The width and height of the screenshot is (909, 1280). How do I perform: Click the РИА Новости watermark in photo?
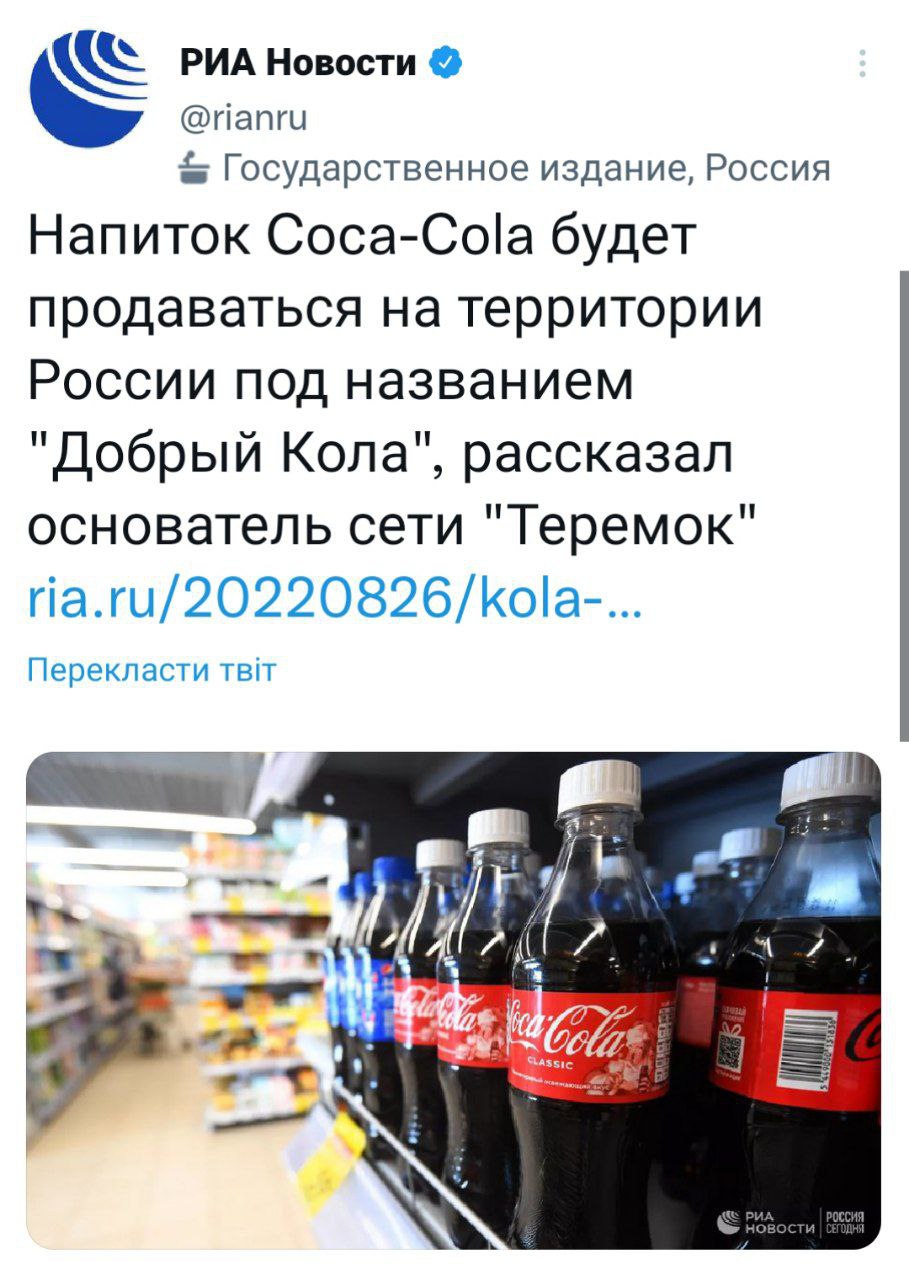765,1220
